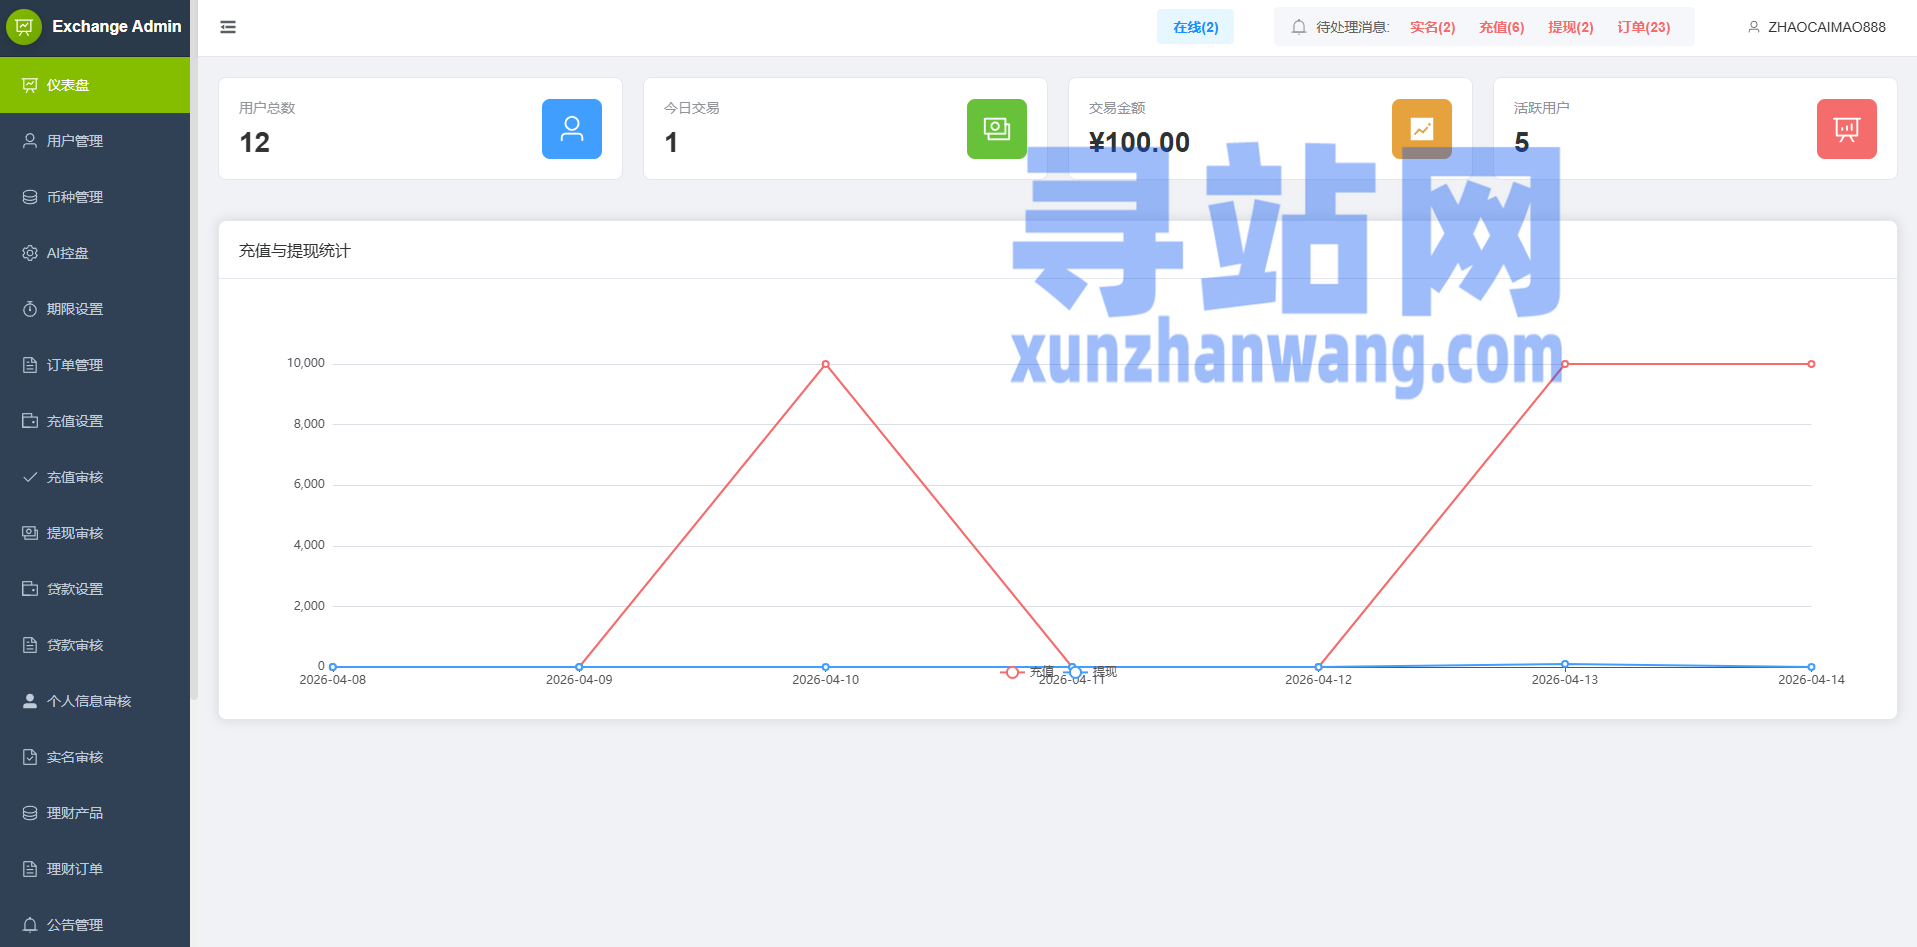Click the 仪表盘 dashboard icon in sidebar

tap(30, 85)
